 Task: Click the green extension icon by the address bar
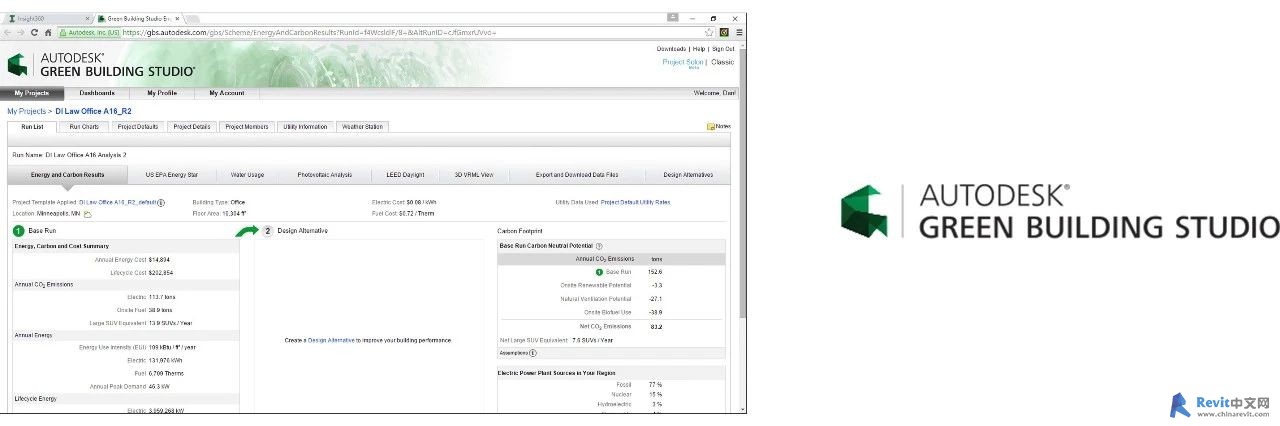[x=724, y=32]
